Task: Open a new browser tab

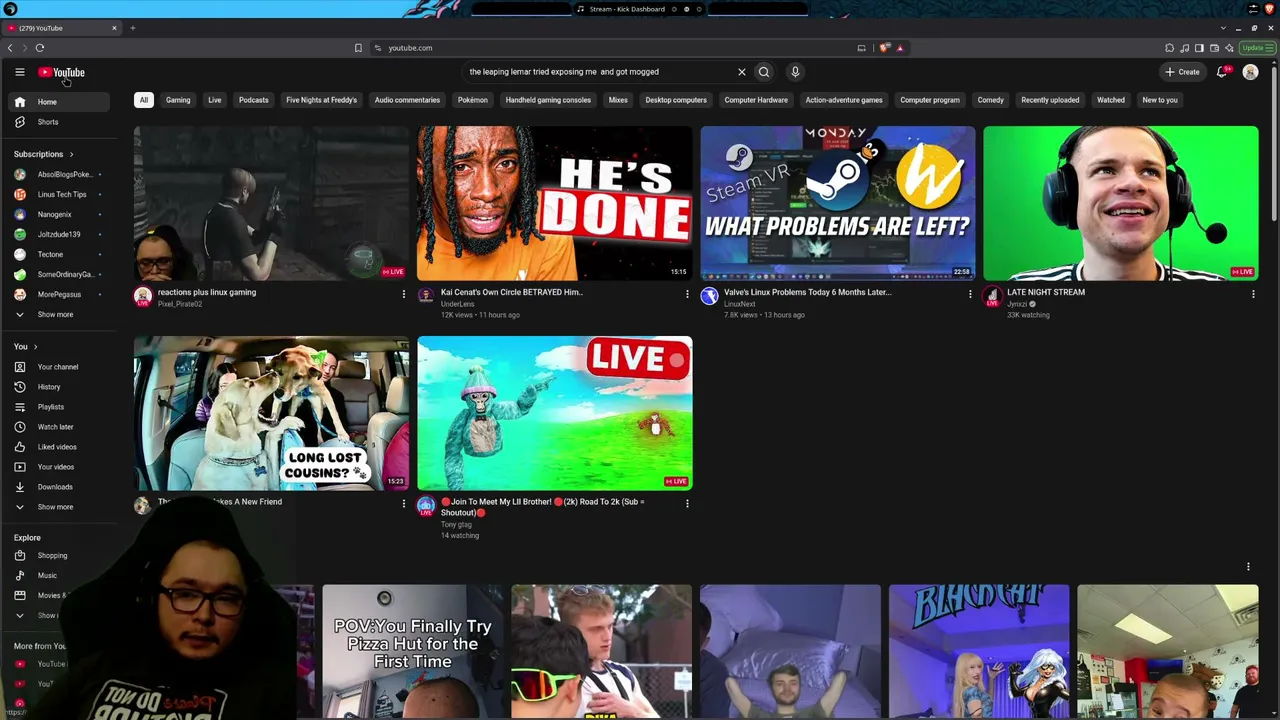Action: [132, 28]
